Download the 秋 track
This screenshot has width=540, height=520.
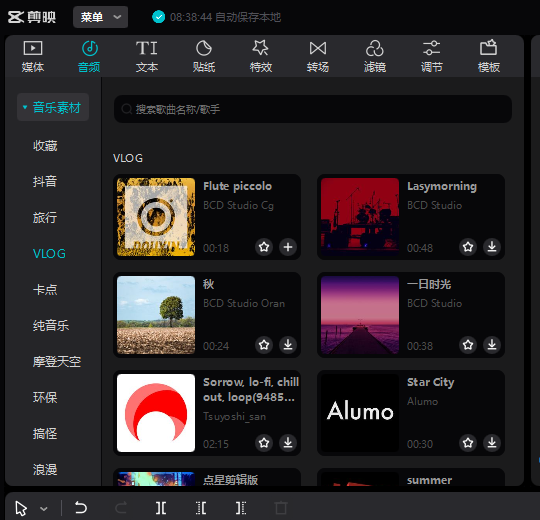click(288, 345)
